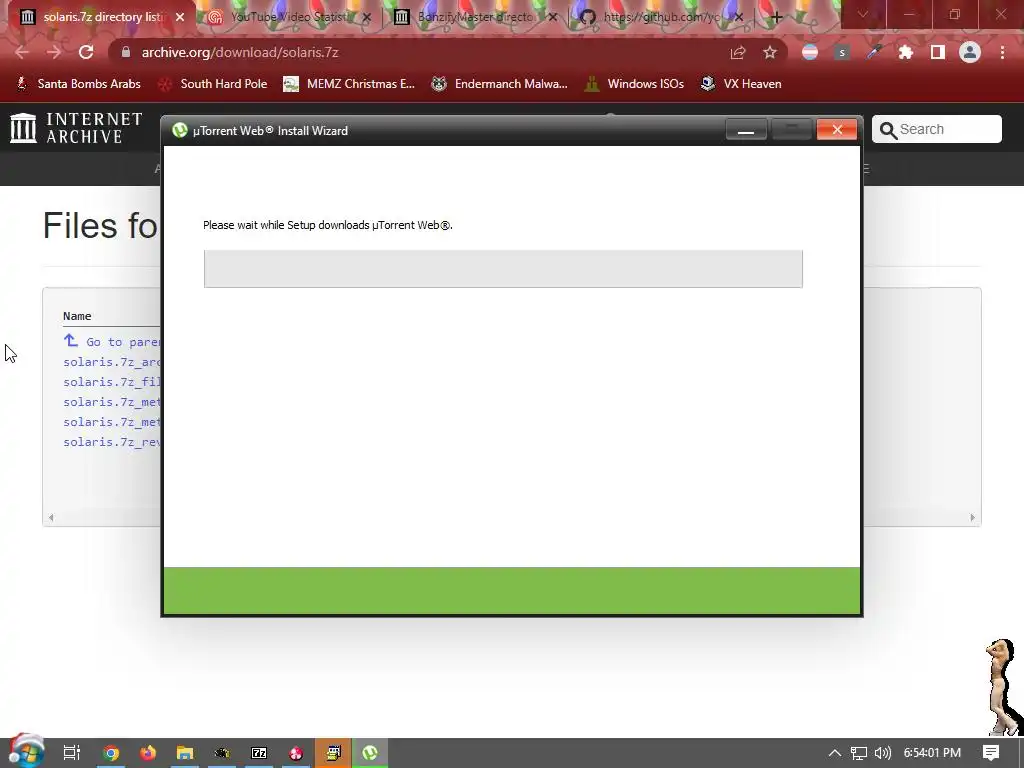The height and width of the screenshot is (768, 1024).
Task: Bookmark this page with the star icon
Action: point(770,52)
